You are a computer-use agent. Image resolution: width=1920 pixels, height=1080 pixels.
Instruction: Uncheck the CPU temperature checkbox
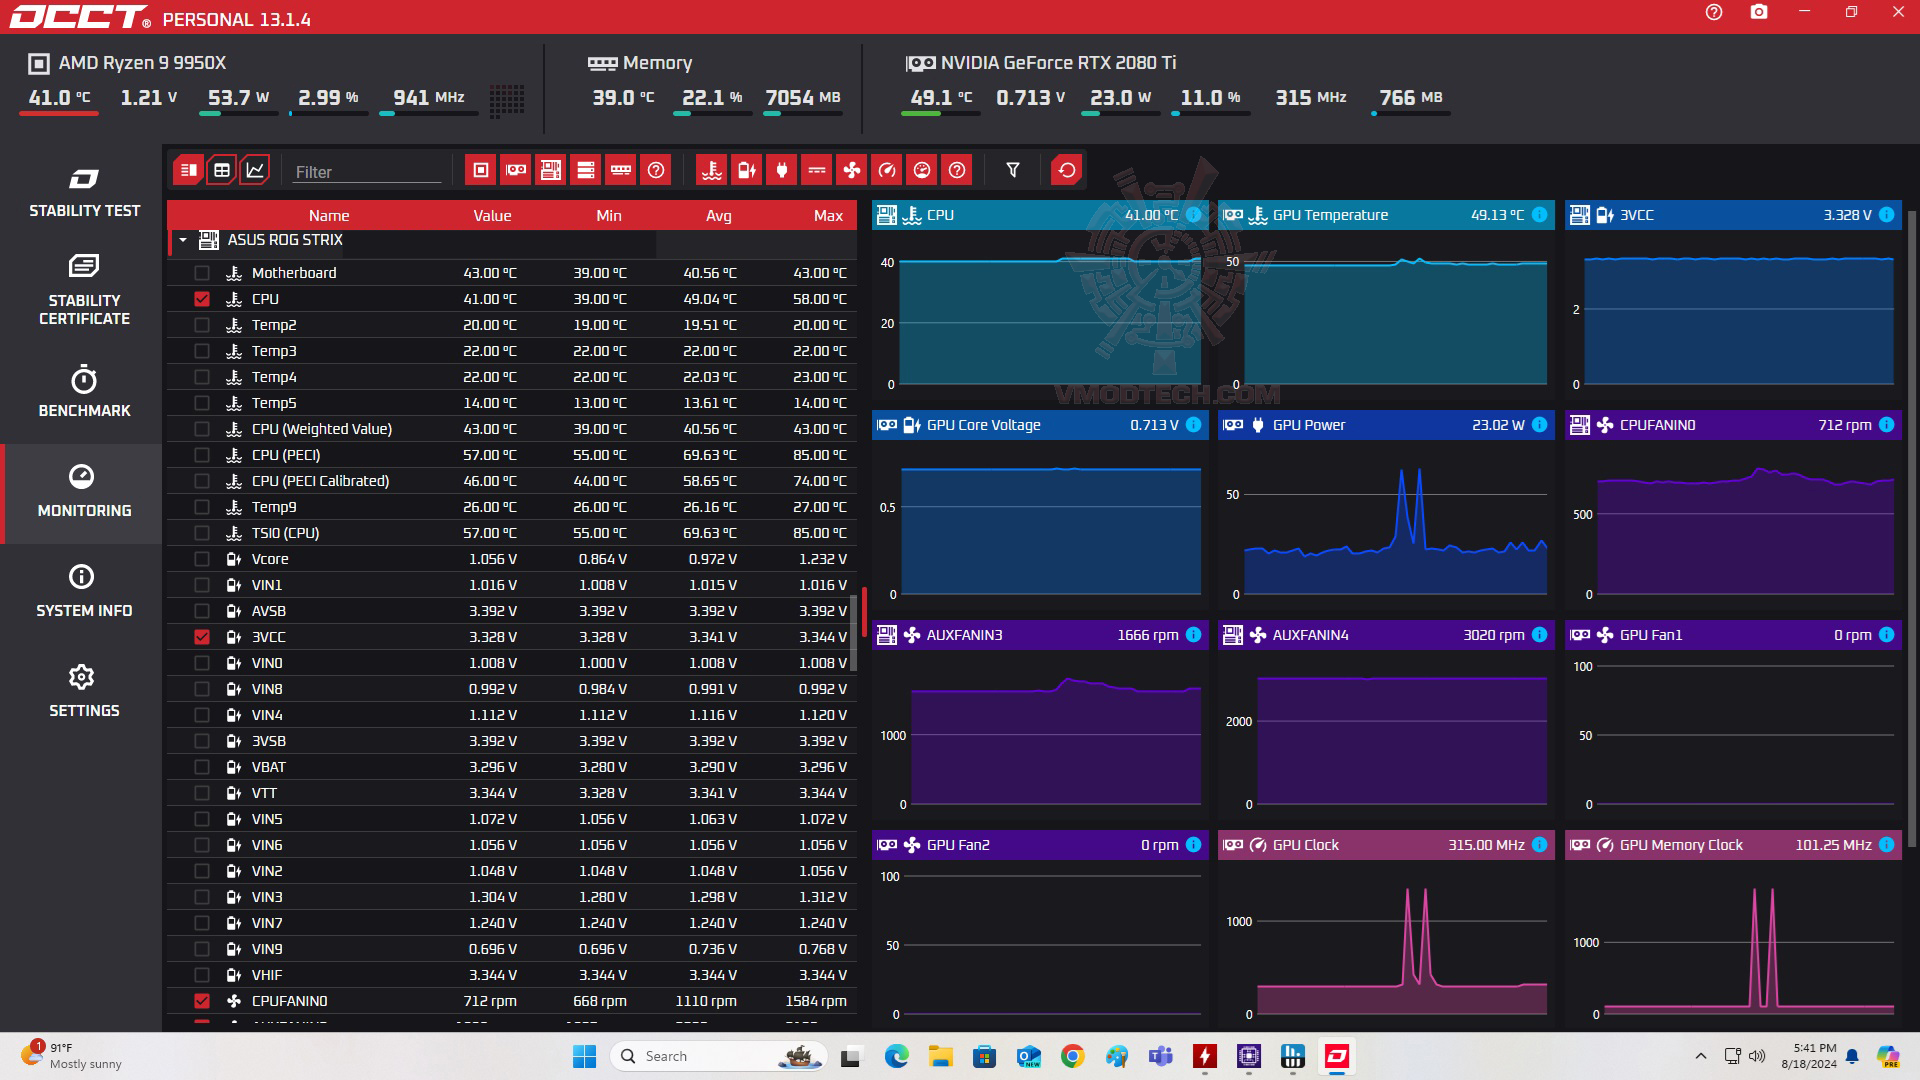click(x=202, y=299)
